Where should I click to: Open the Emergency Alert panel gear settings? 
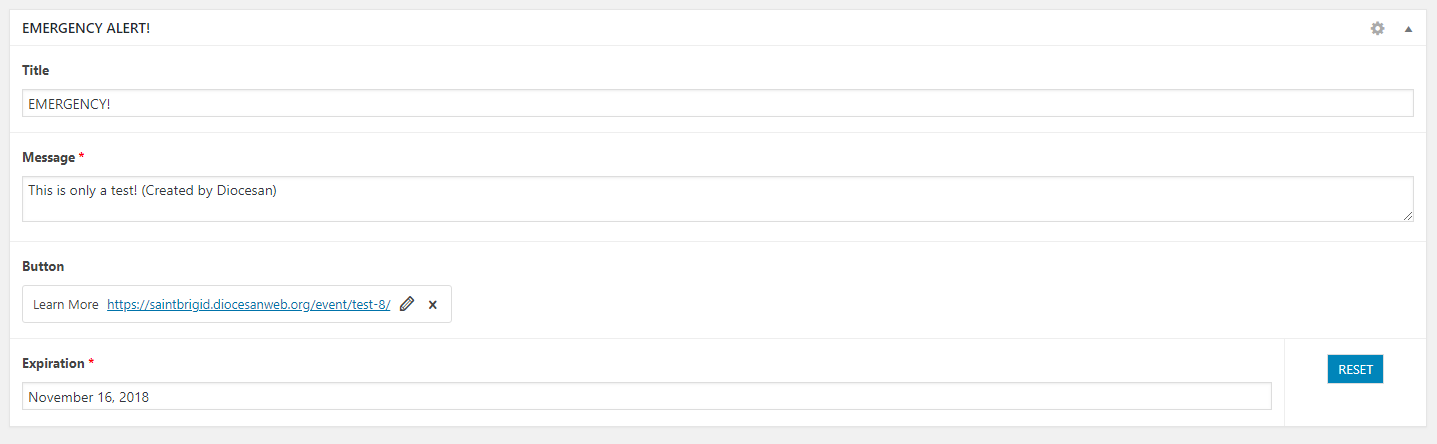1377,29
